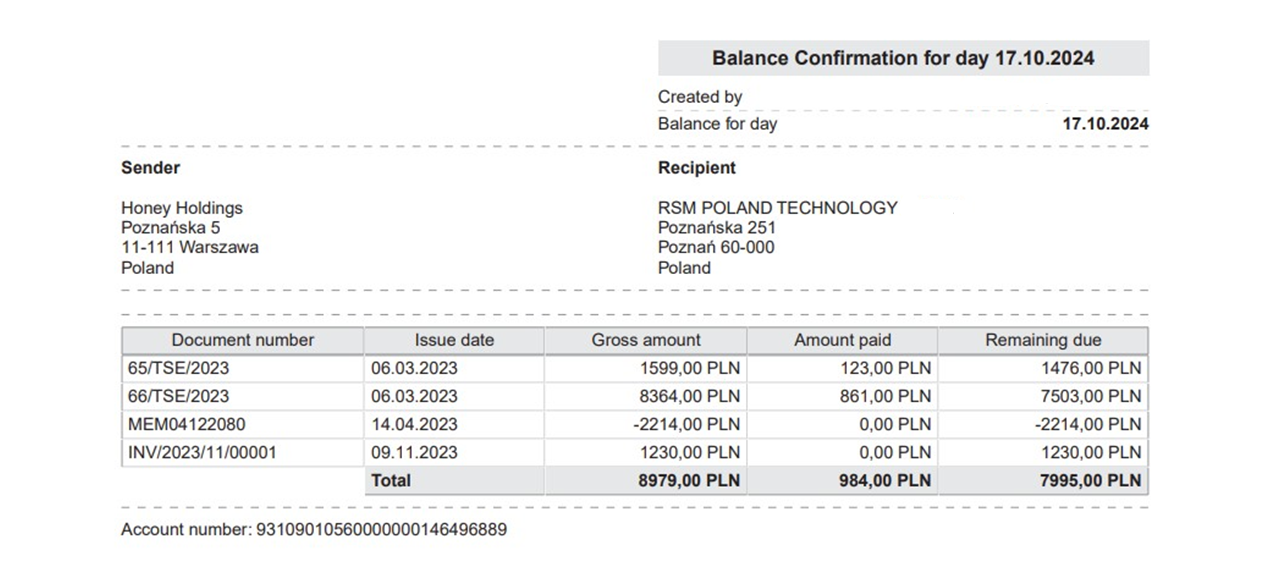Click the INV/2023/11/00001 document entry
This screenshot has height=567, width=1280.
coord(202,452)
